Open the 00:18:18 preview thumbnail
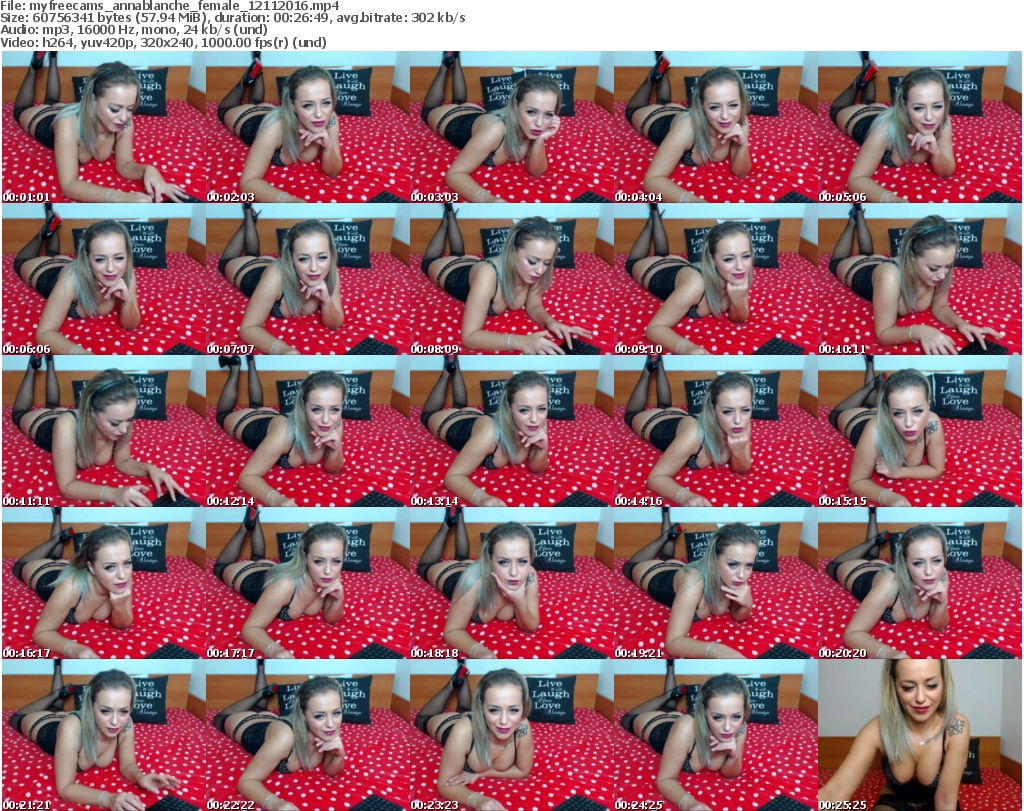Viewport: 1024px width, 811px height. tap(511, 584)
